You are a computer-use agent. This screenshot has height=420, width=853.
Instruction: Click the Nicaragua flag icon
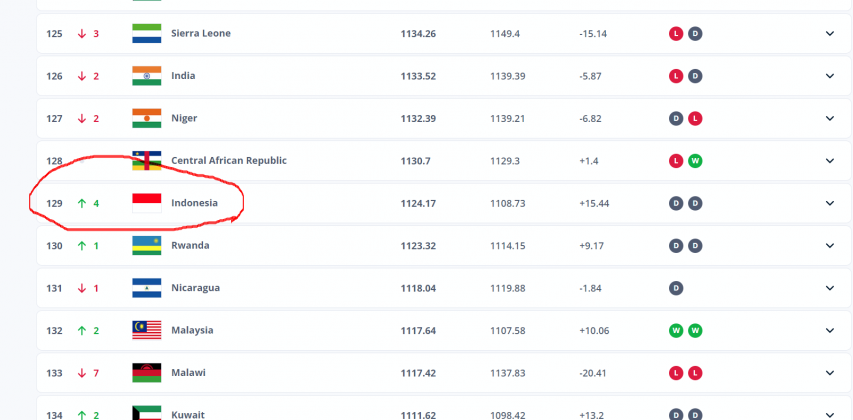click(x=146, y=288)
